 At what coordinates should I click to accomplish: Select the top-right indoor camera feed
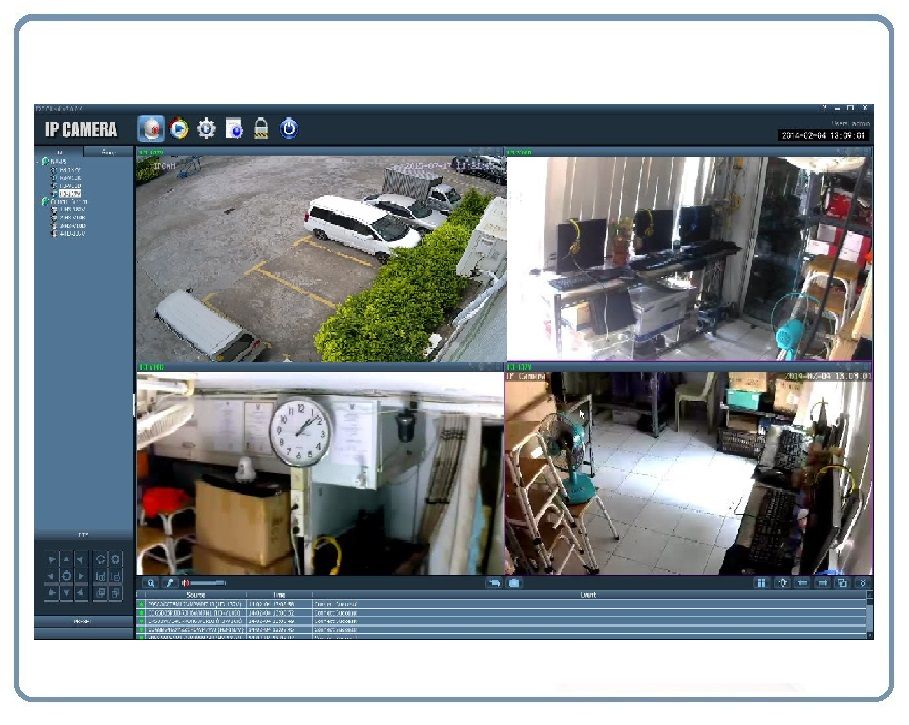(689, 258)
